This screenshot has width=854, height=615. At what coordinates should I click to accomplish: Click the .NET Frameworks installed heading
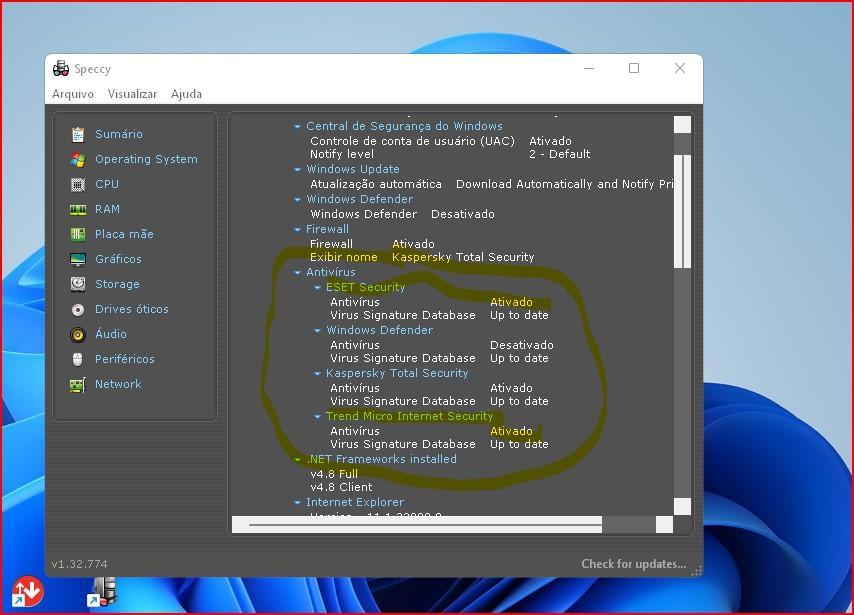(381, 460)
